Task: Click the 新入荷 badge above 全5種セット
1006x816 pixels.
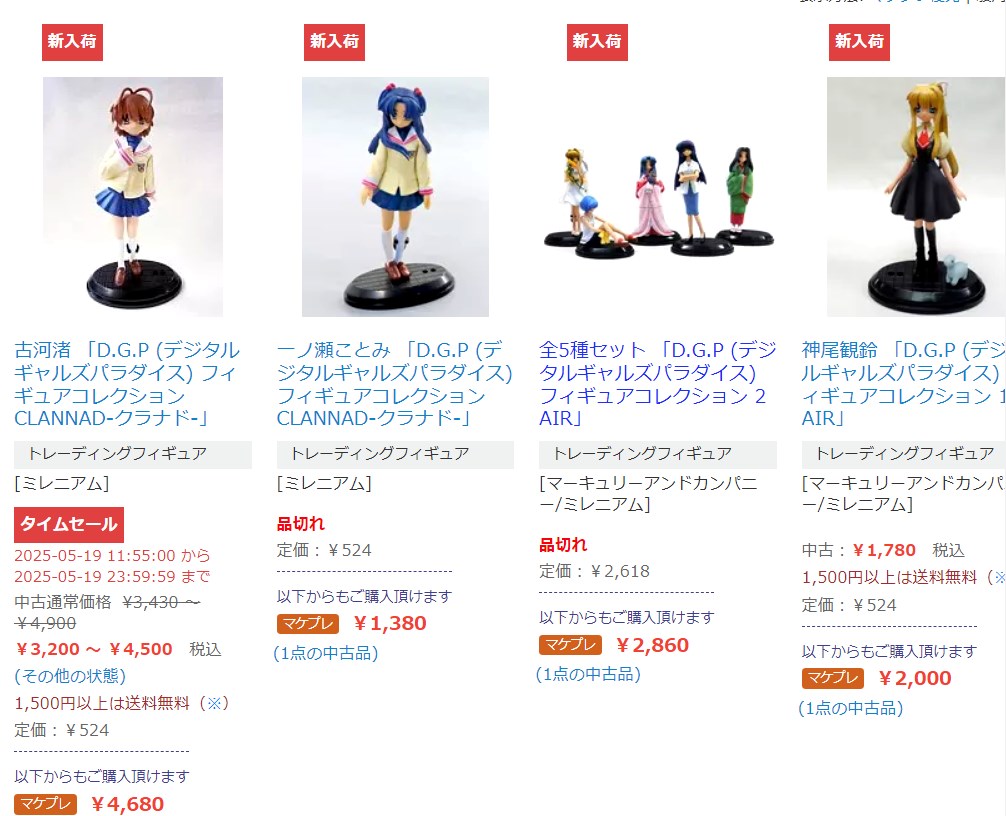Action: [597, 42]
